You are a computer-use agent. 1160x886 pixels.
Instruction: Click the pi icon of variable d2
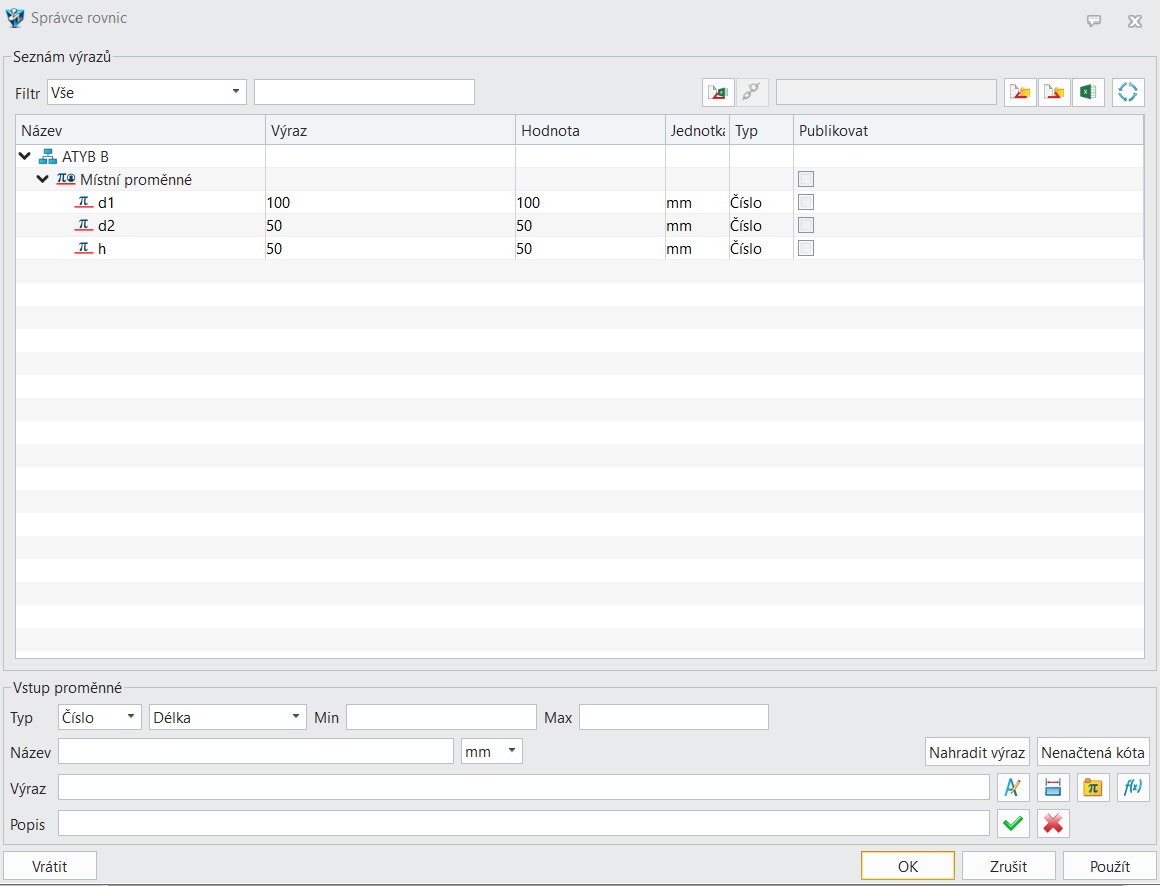click(84, 225)
